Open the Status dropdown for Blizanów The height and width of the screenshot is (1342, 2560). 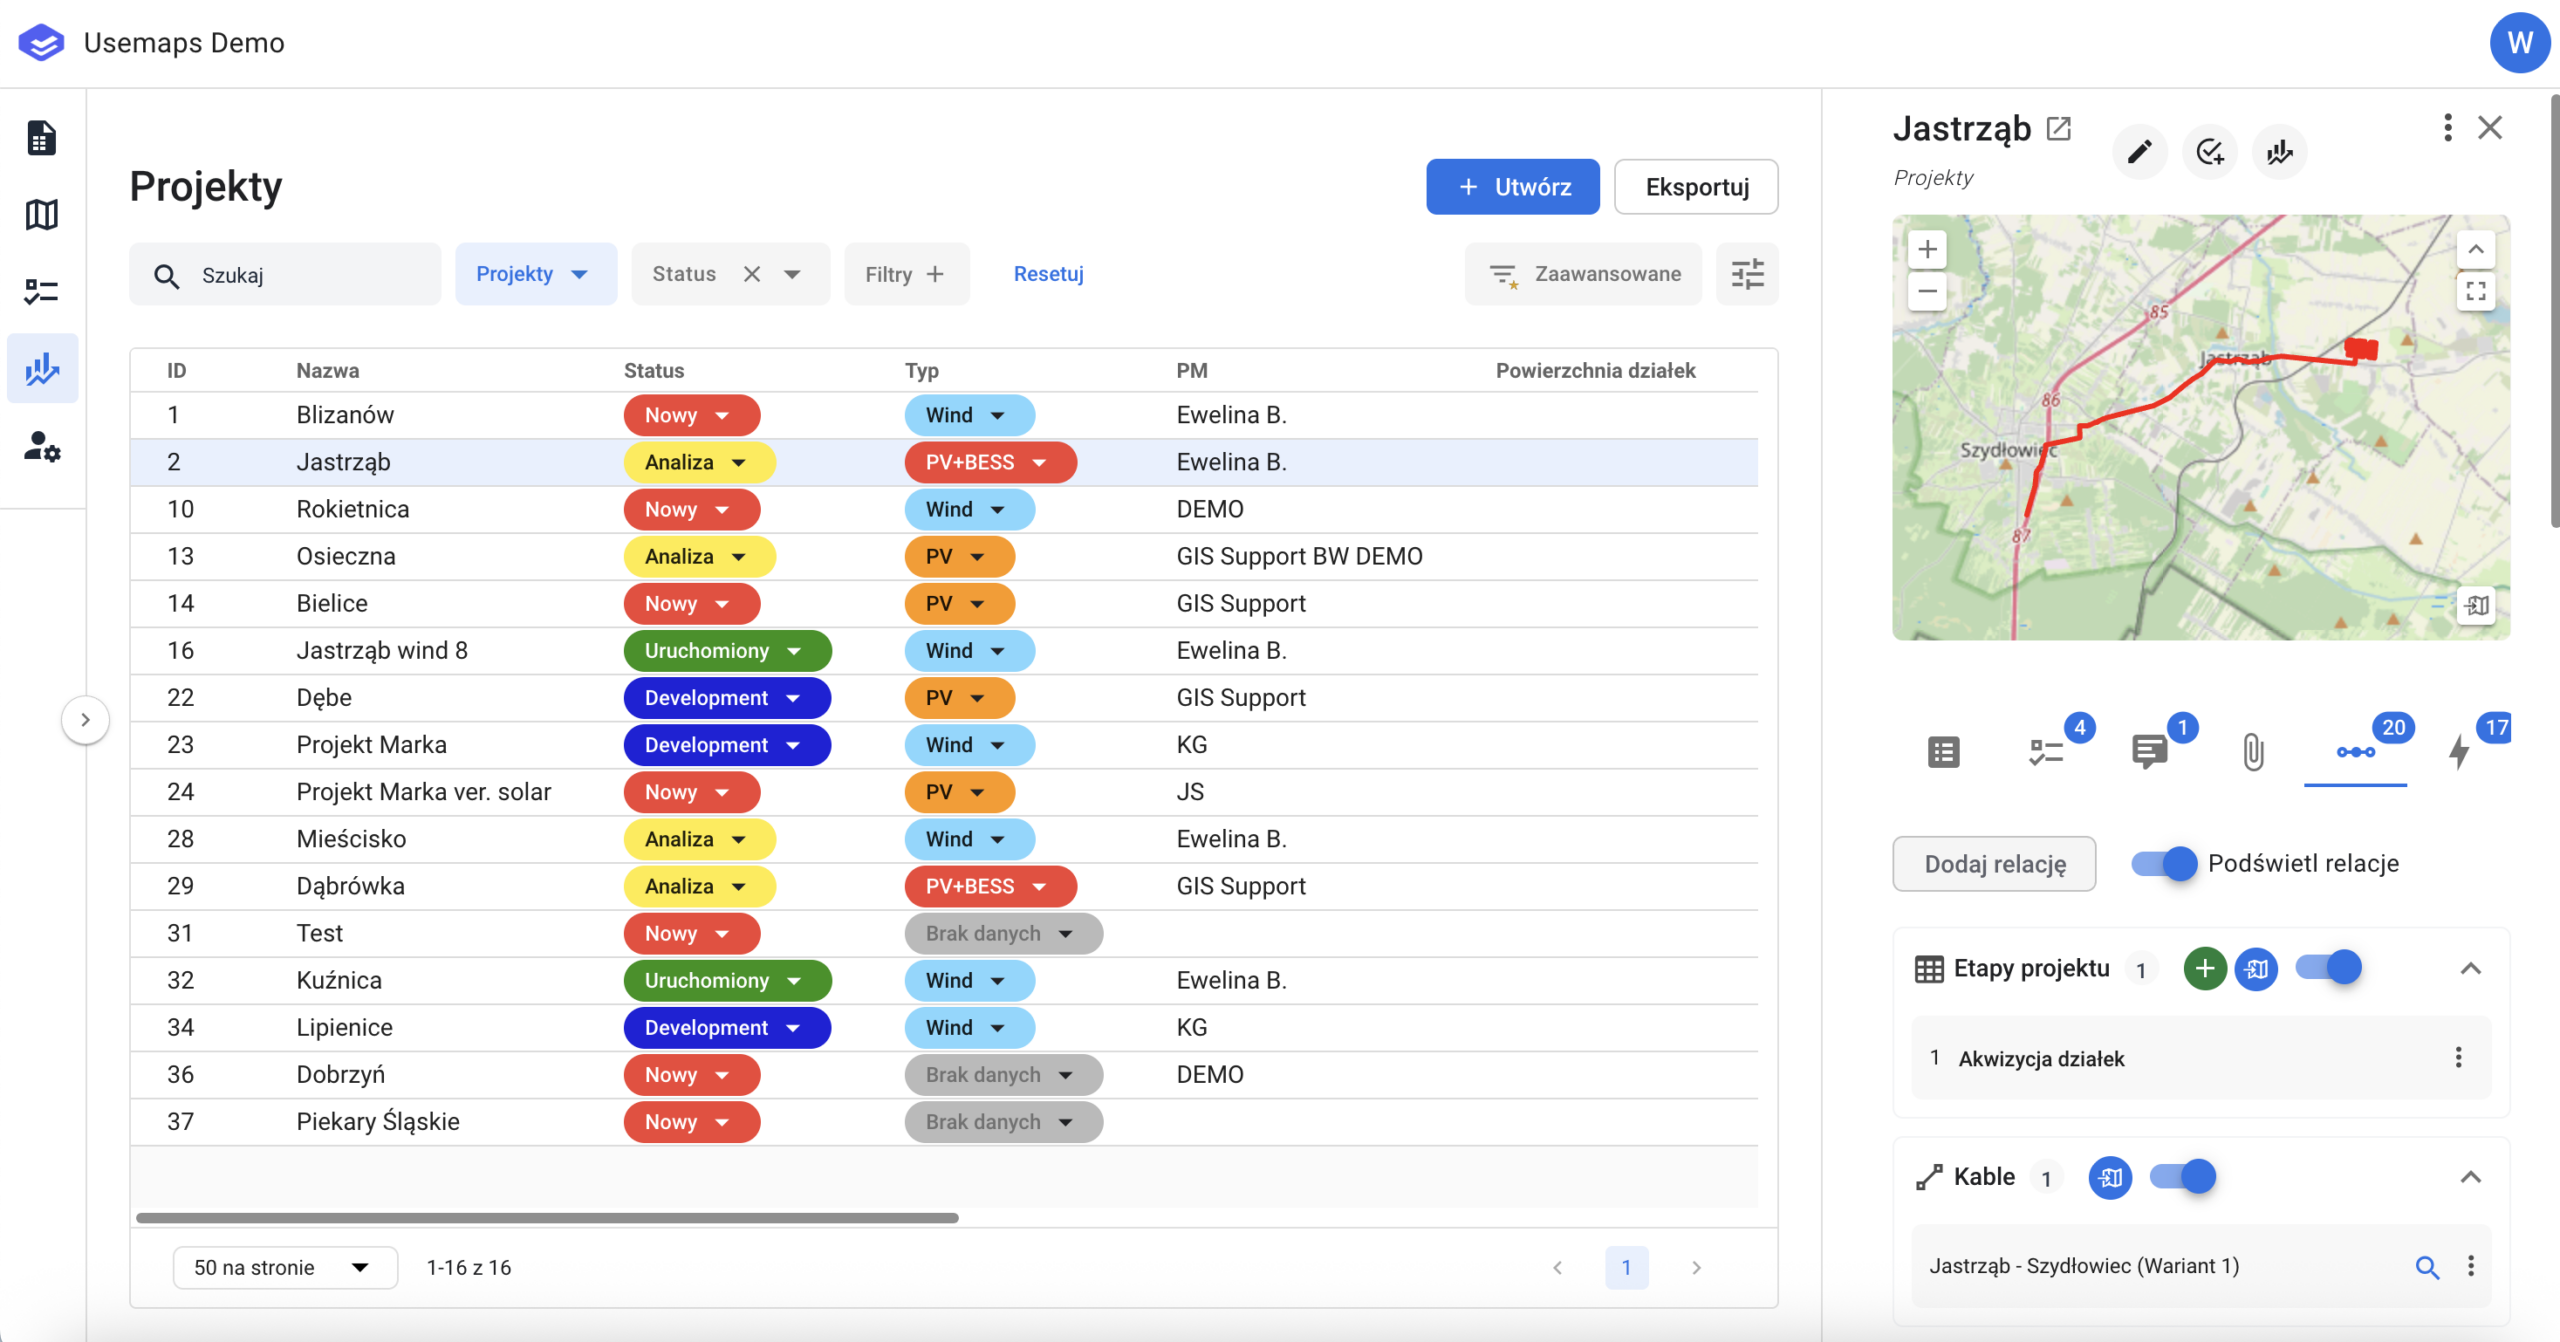point(691,415)
